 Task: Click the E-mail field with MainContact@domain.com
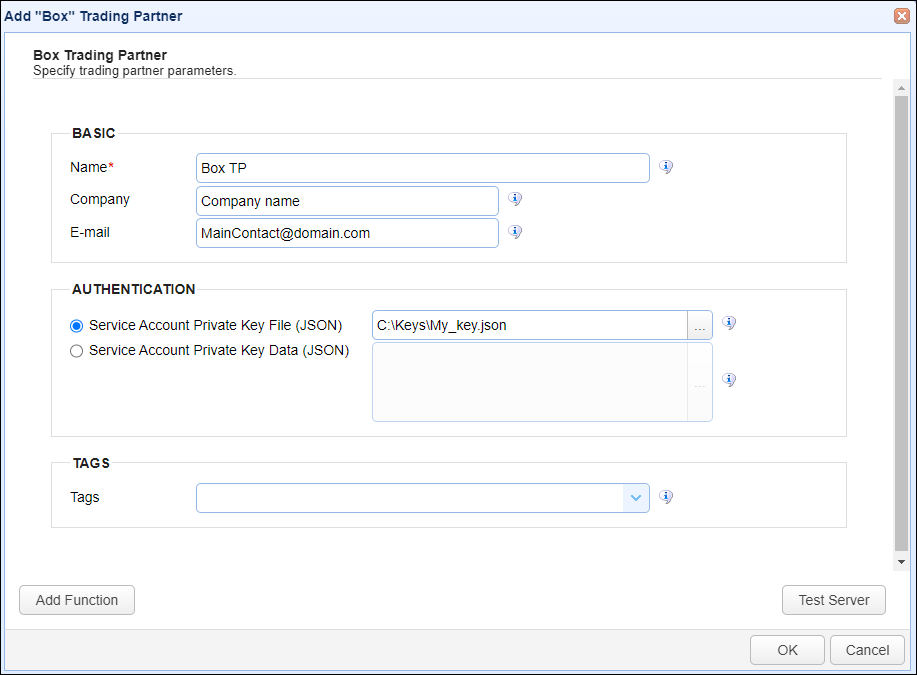[347, 233]
